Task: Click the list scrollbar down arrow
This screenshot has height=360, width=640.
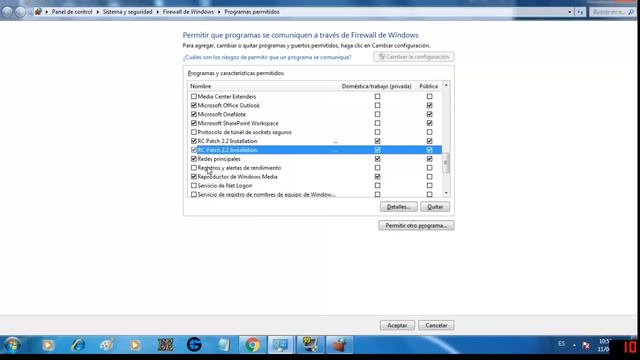Action: tap(446, 193)
